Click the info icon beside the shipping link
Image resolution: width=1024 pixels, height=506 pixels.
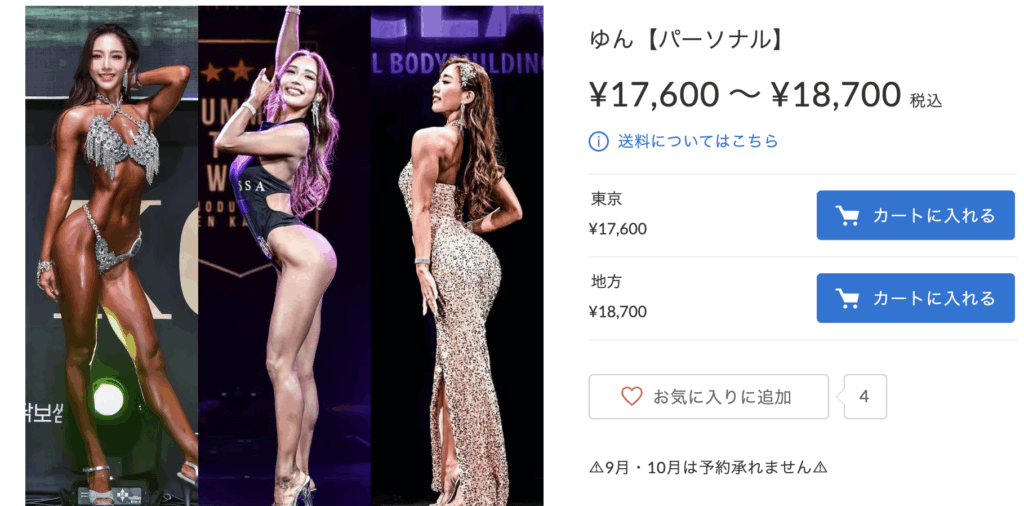pyautogui.click(x=598, y=141)
